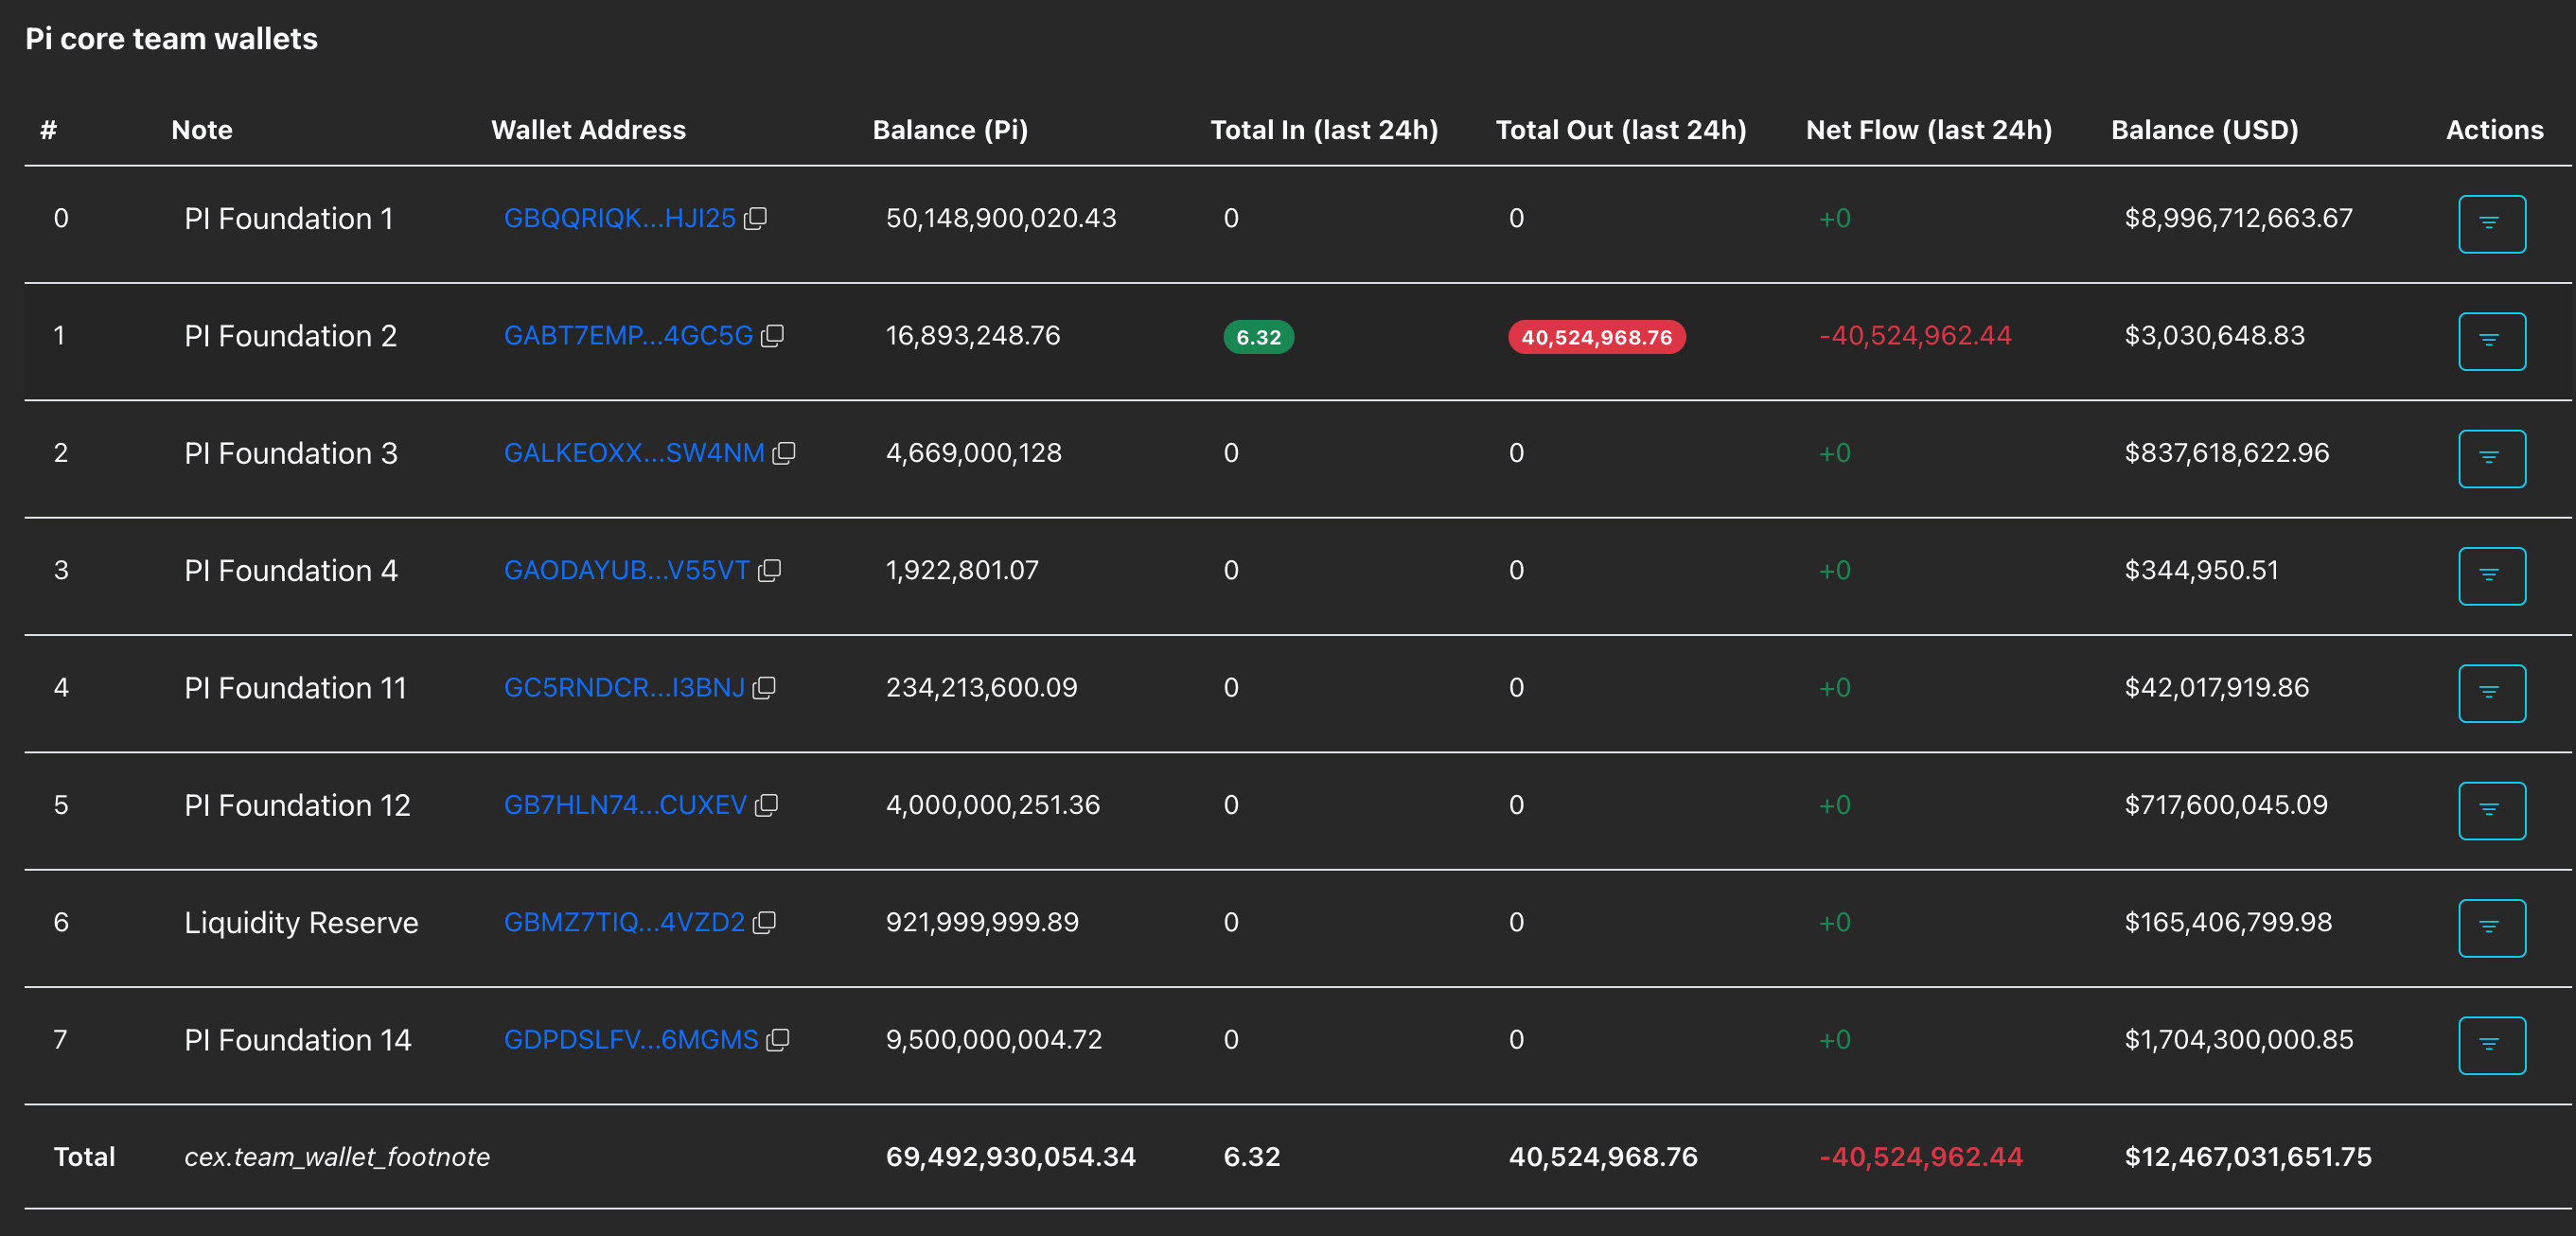The image size is (2576, 1236).
Task: Copy the GB7HLN74...CUXEV address icon
Action: click(766, 805)
